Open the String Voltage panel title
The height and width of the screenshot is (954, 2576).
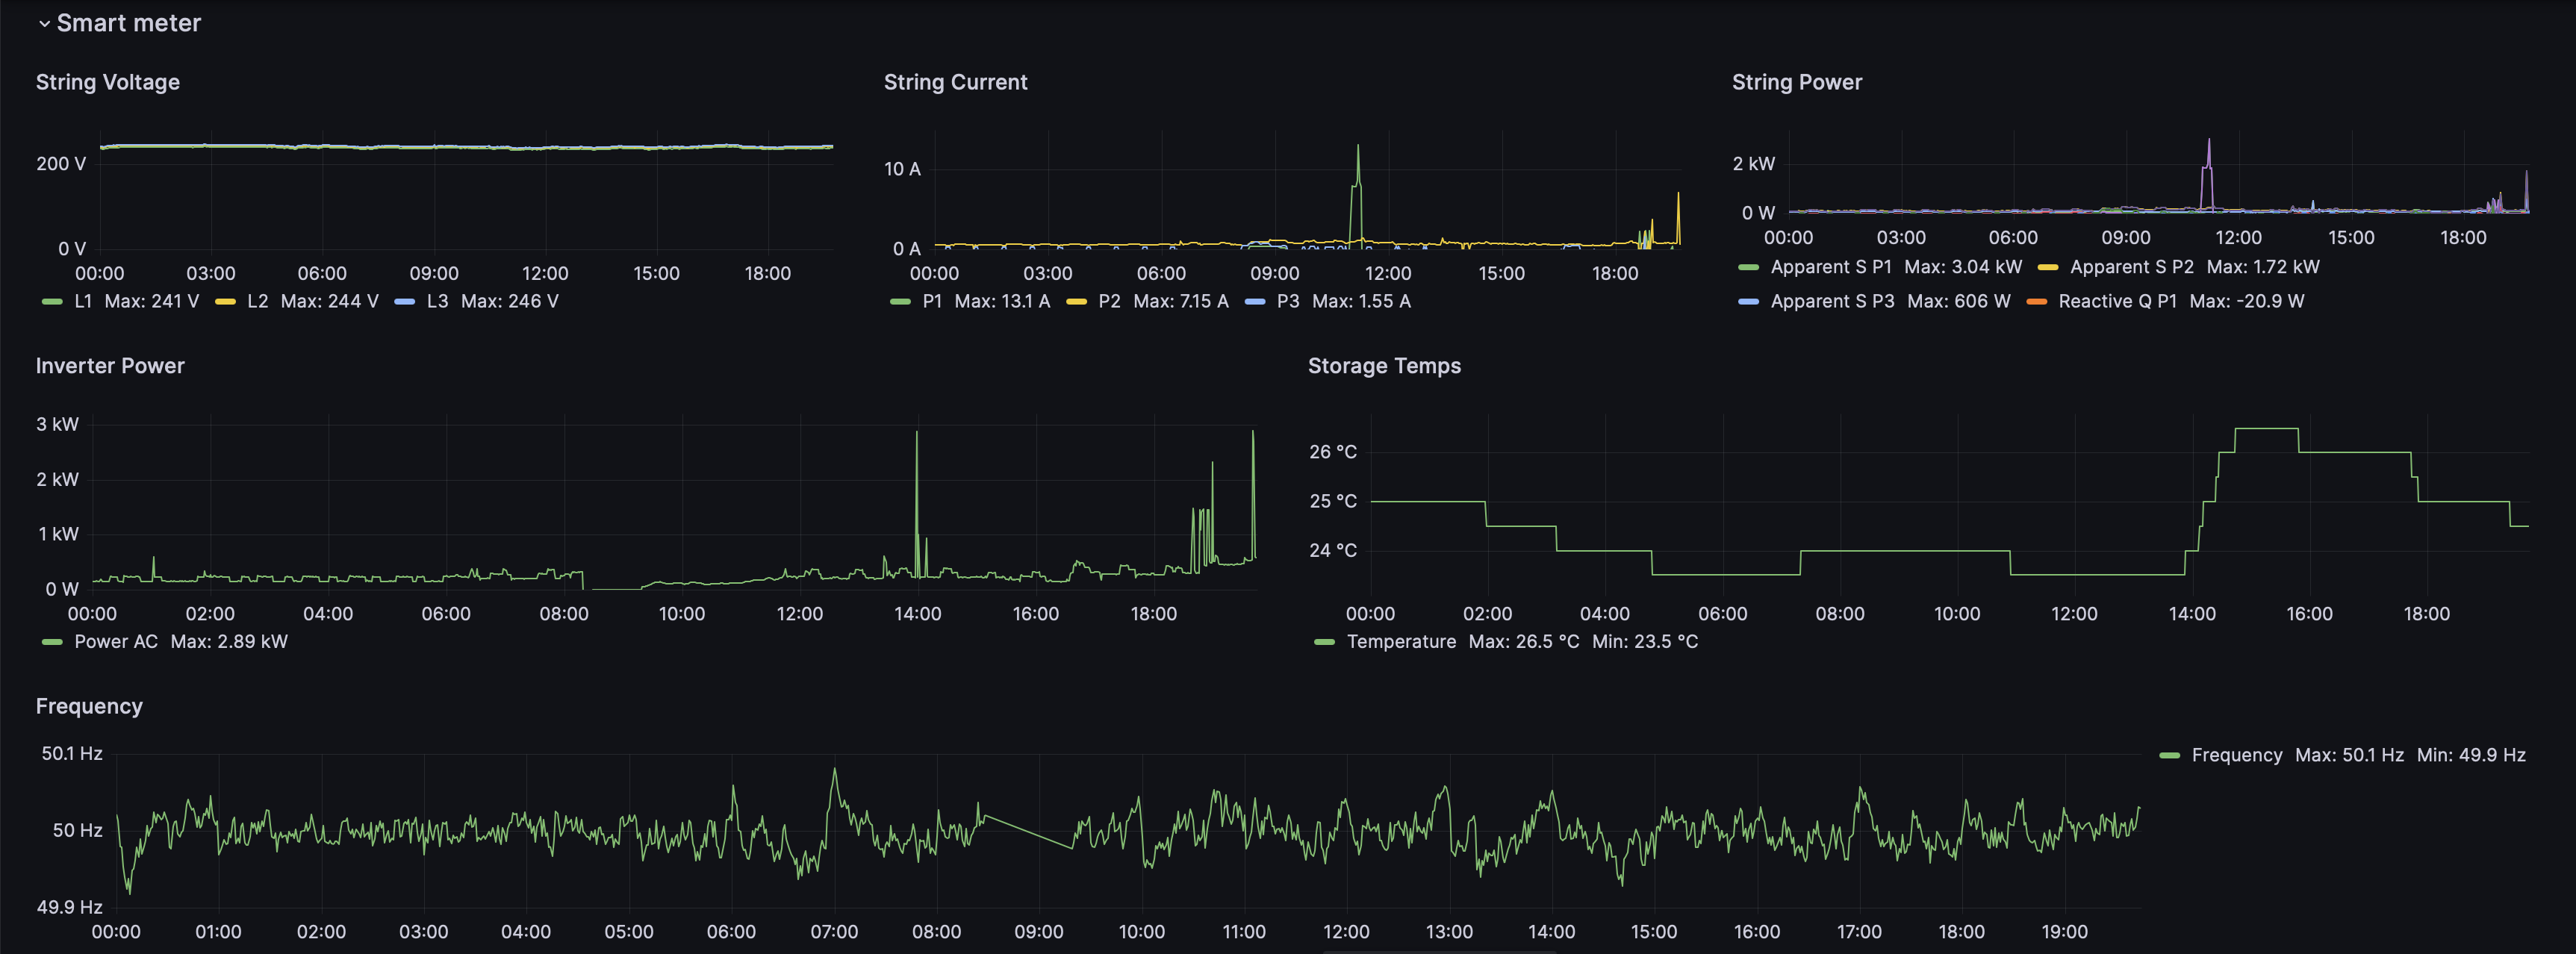pyautogui.click(x=108, y=82)
